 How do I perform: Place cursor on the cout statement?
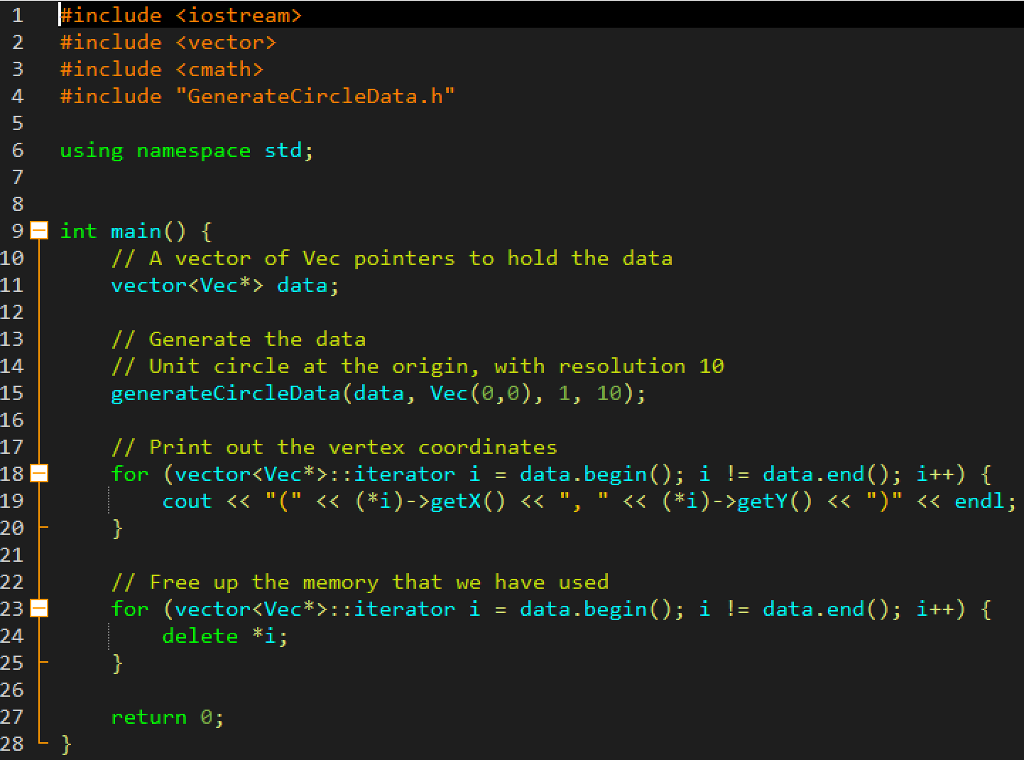(x=187, y=501)
